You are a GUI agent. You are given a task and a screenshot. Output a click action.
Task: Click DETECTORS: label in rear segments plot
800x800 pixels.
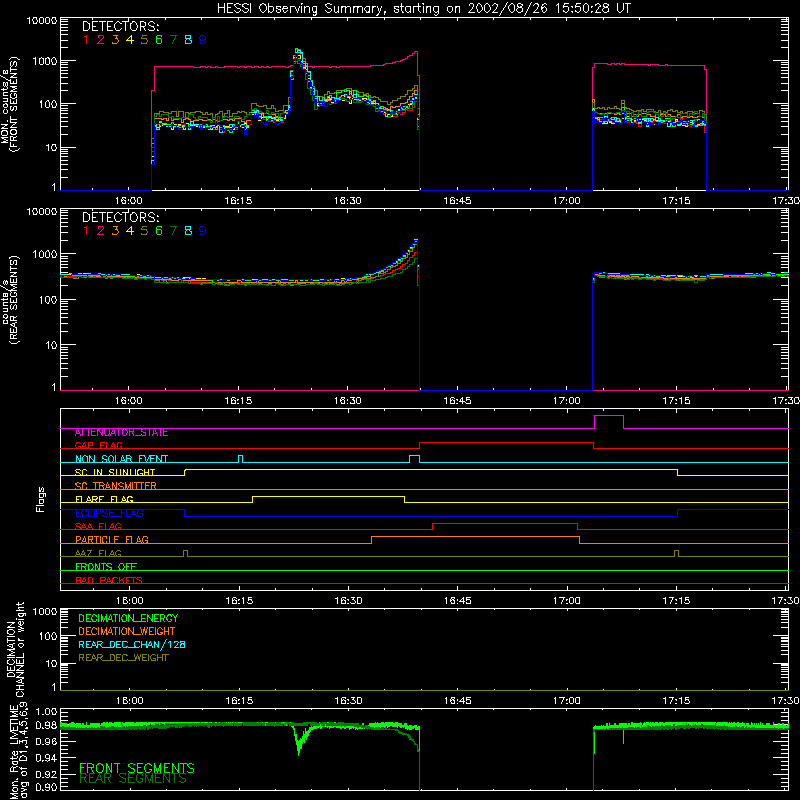click(x=120, y=218)
